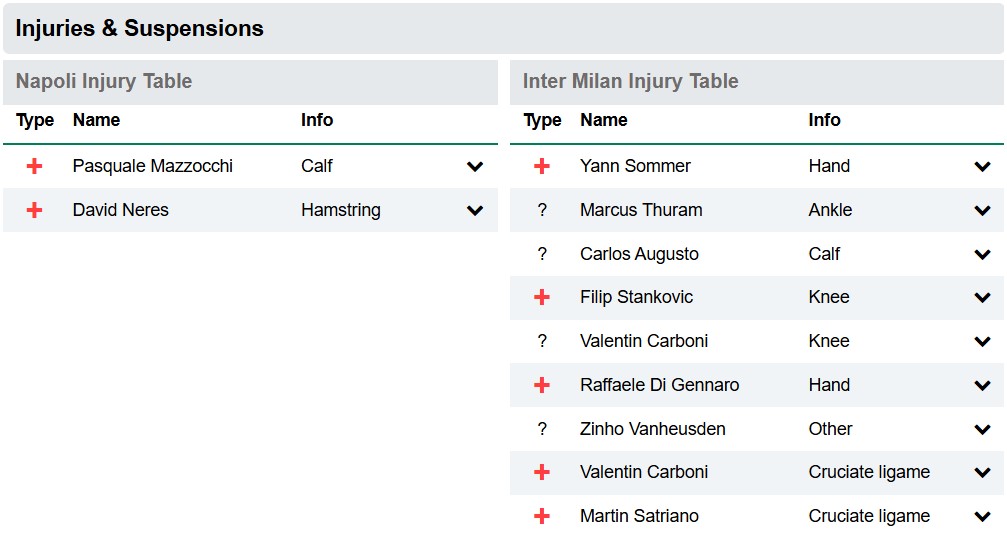Click the question mark icon beside Carlos Augusto
This screenshot has height=543, width=1007.
tap(542, 254)
